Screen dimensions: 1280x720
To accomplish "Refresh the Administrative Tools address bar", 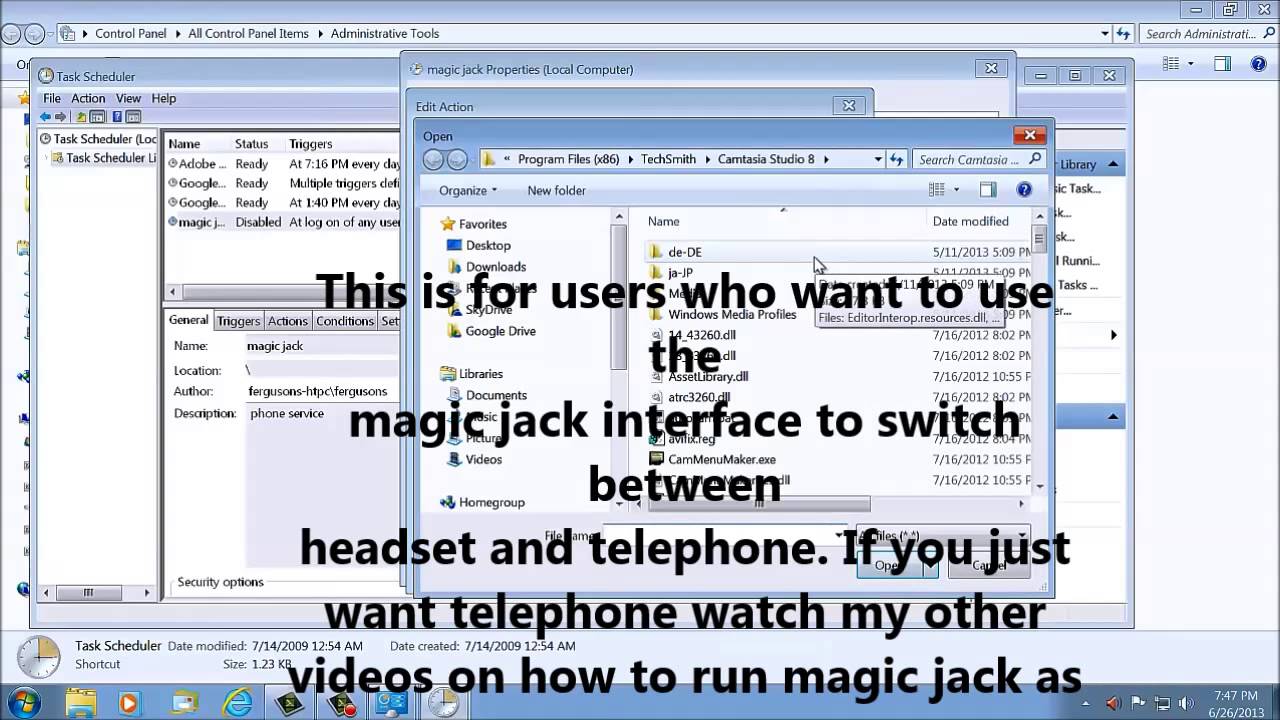I will 1125,33.
